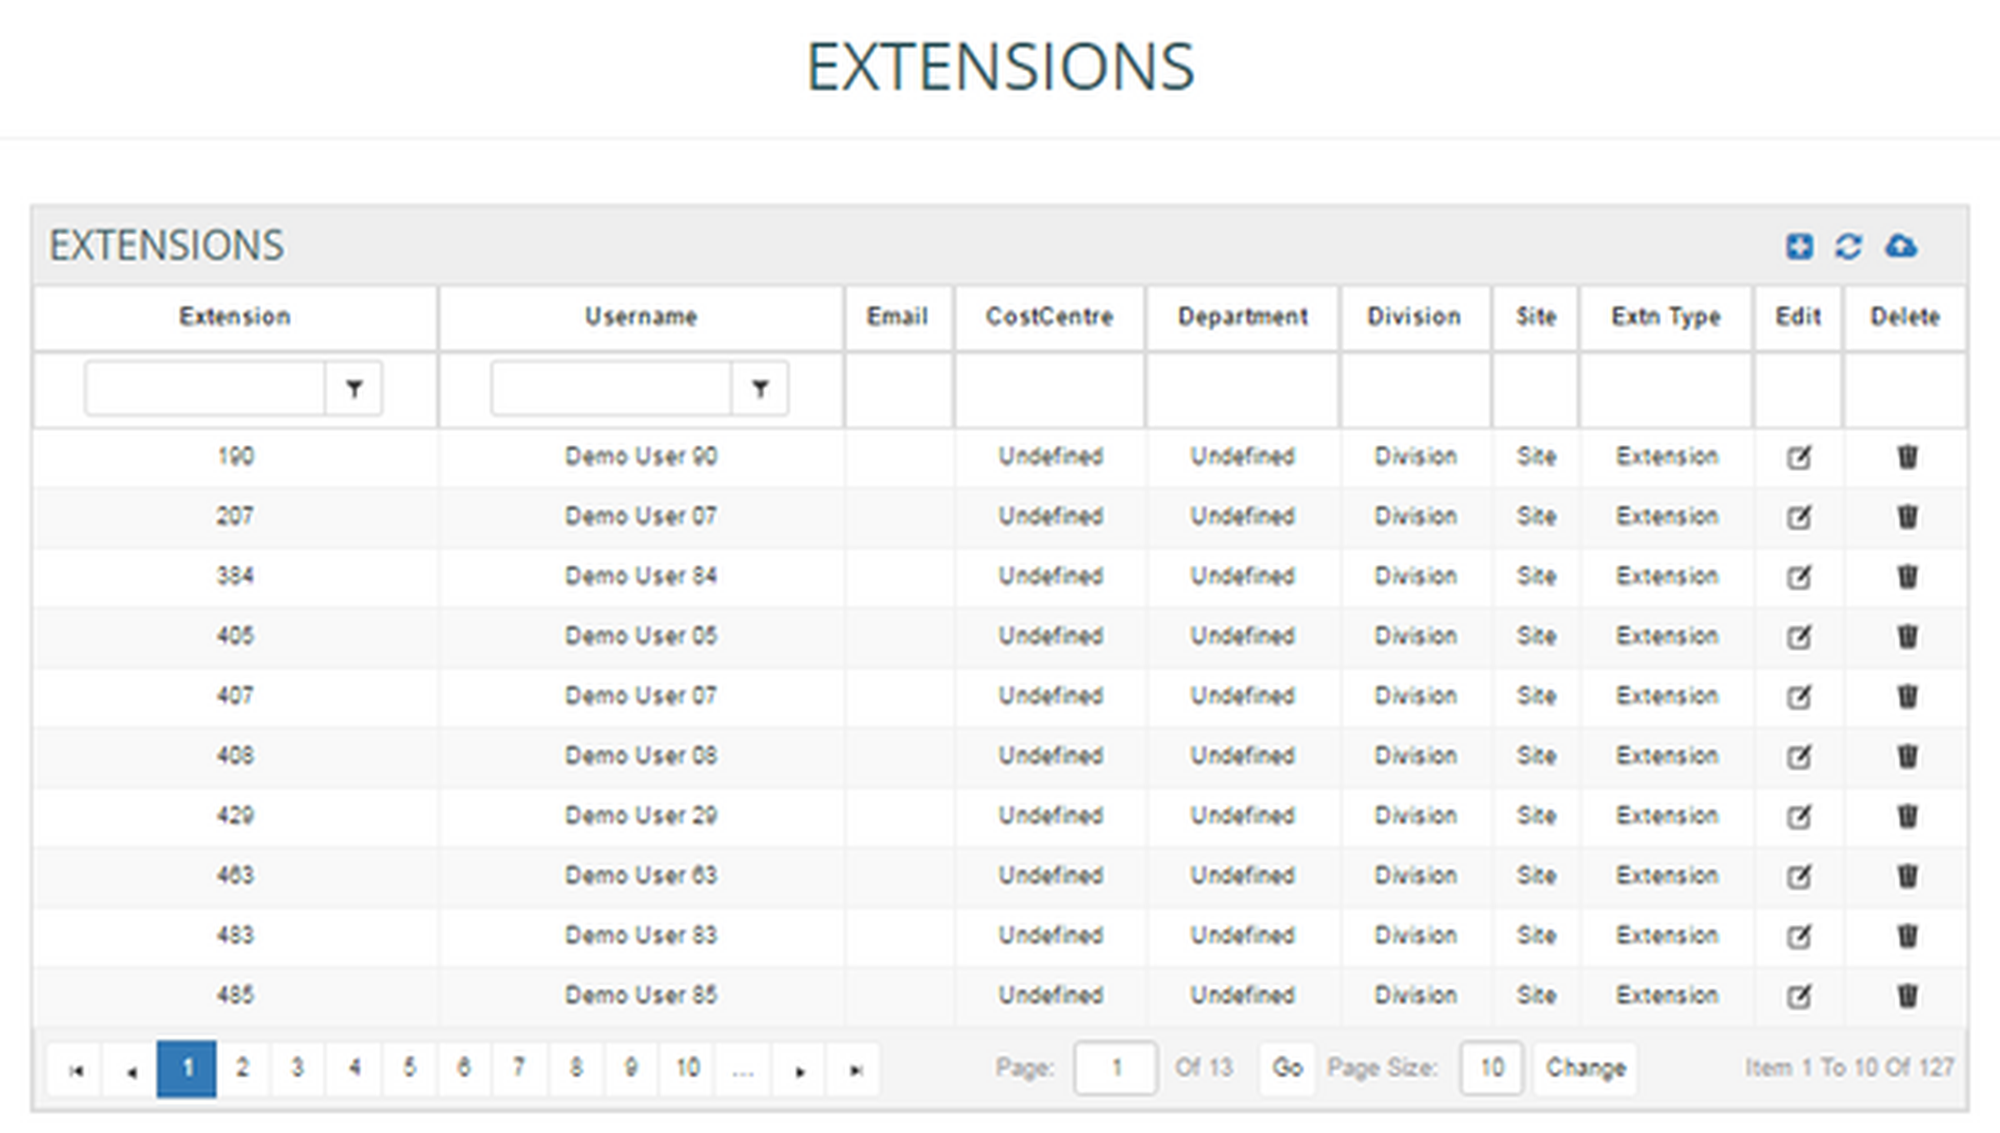
Task: Delete extension 463 using trash icon
Action: pos(1907,876)
